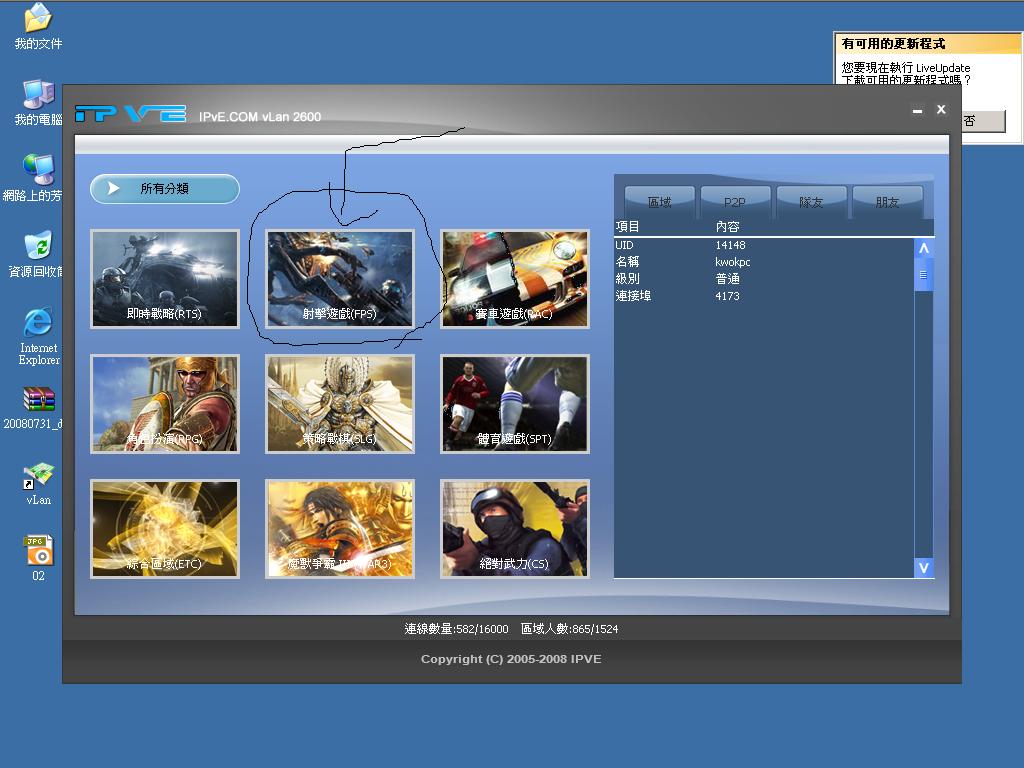Click the 項目 column header

pos(628,227)
